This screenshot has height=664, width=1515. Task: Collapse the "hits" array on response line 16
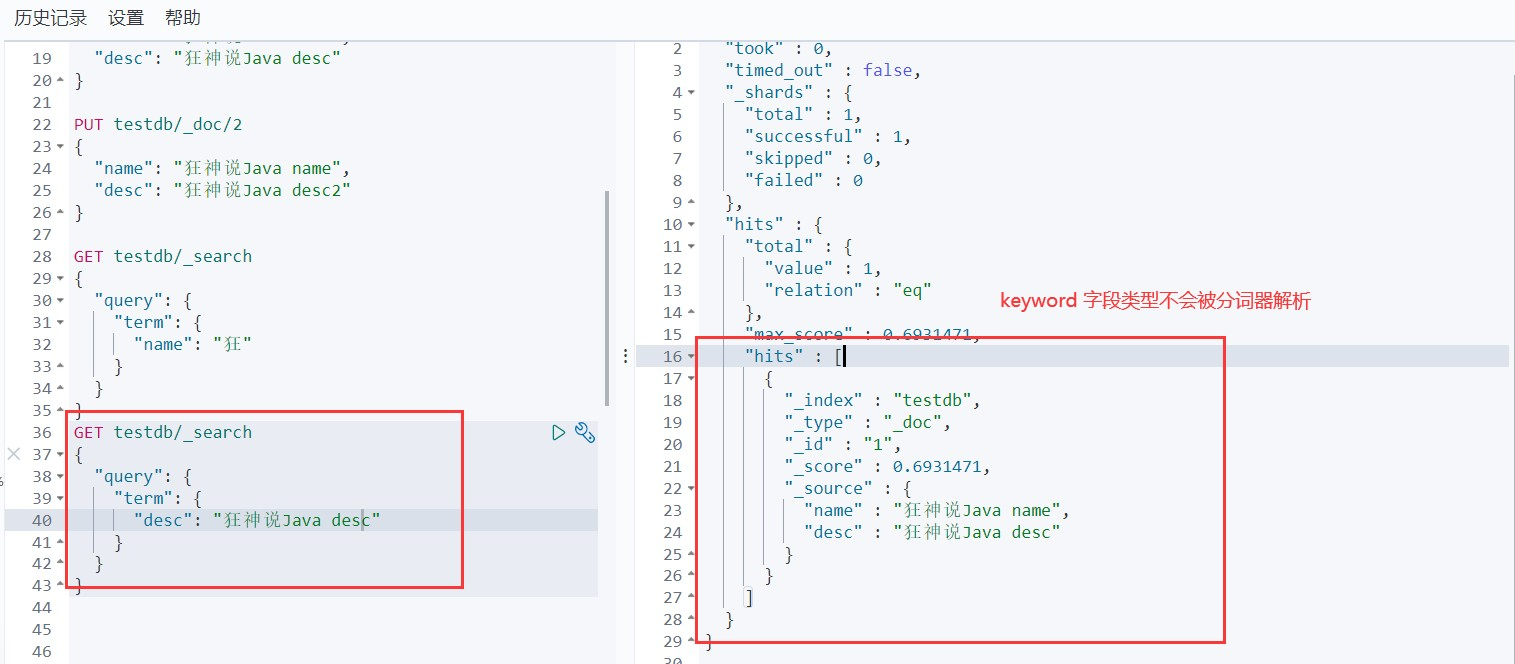click(x=691, y=357)
